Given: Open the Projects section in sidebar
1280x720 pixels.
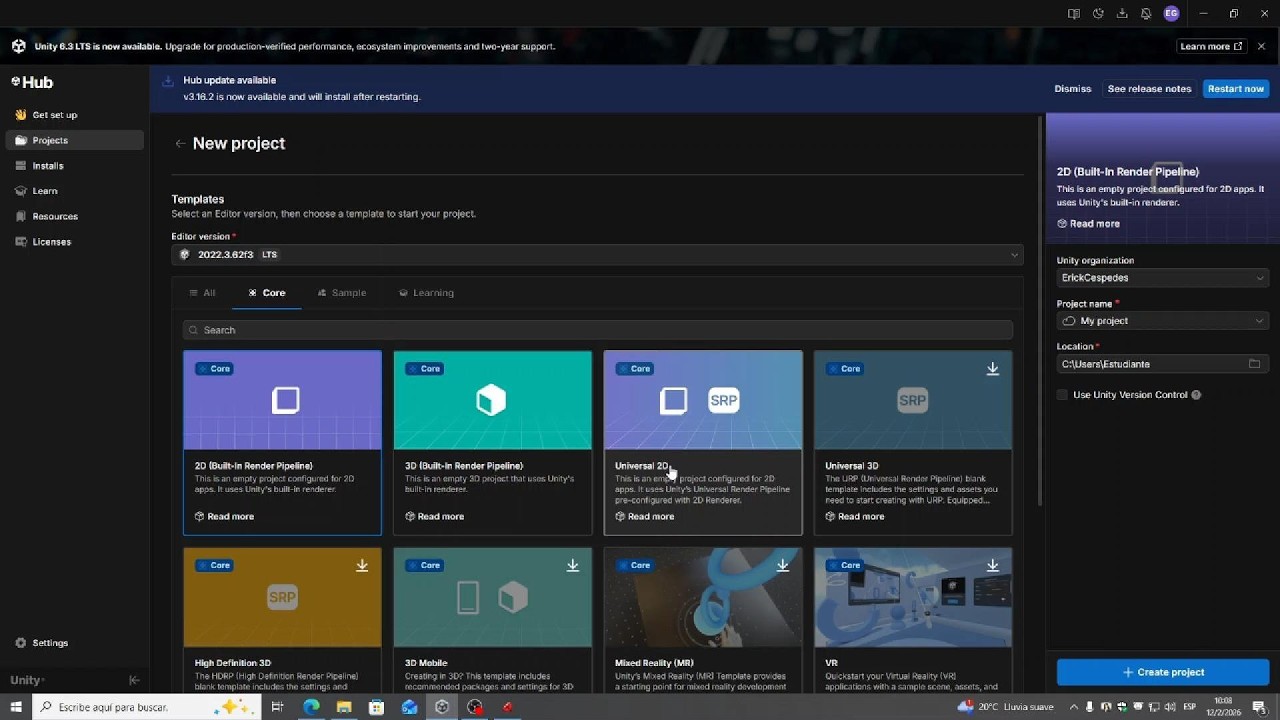Looking at the screenshot, I should point(75,140).
